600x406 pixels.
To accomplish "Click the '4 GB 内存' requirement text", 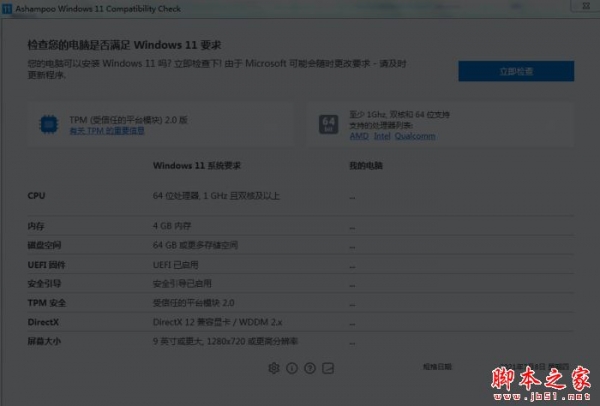I will [x=172, y=226].
